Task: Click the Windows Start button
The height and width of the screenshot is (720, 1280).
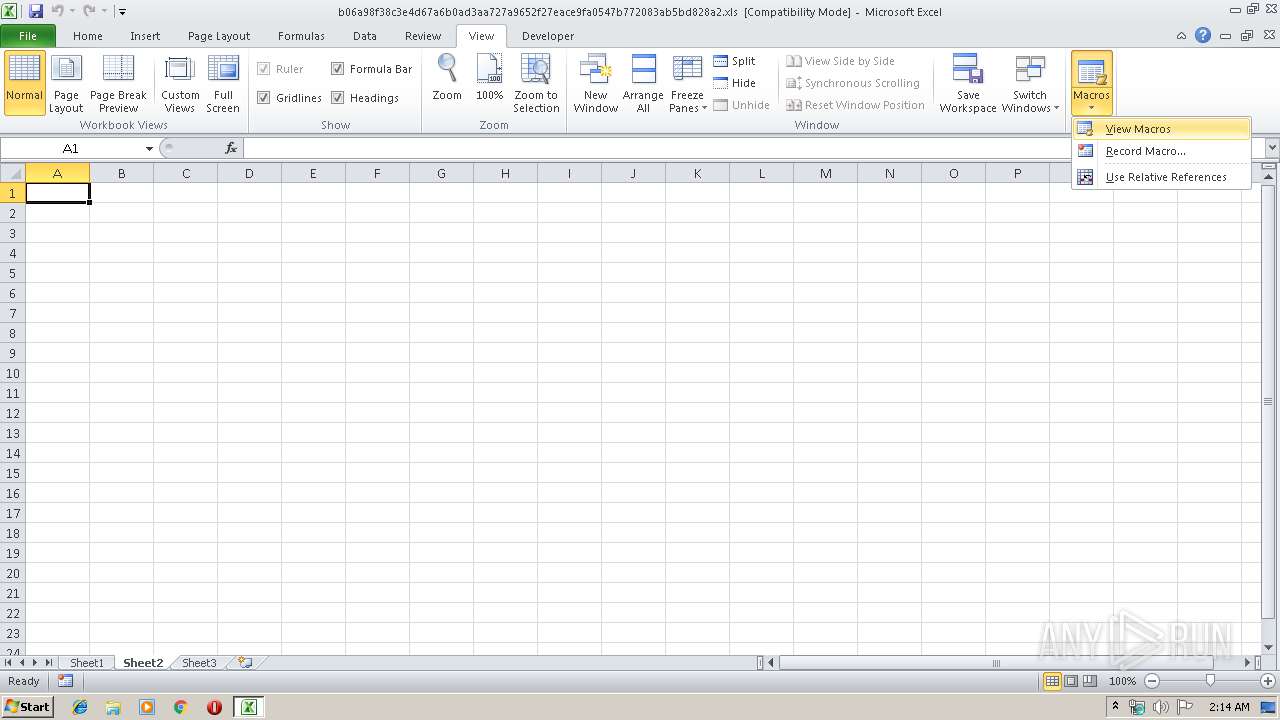Action: 27,707
